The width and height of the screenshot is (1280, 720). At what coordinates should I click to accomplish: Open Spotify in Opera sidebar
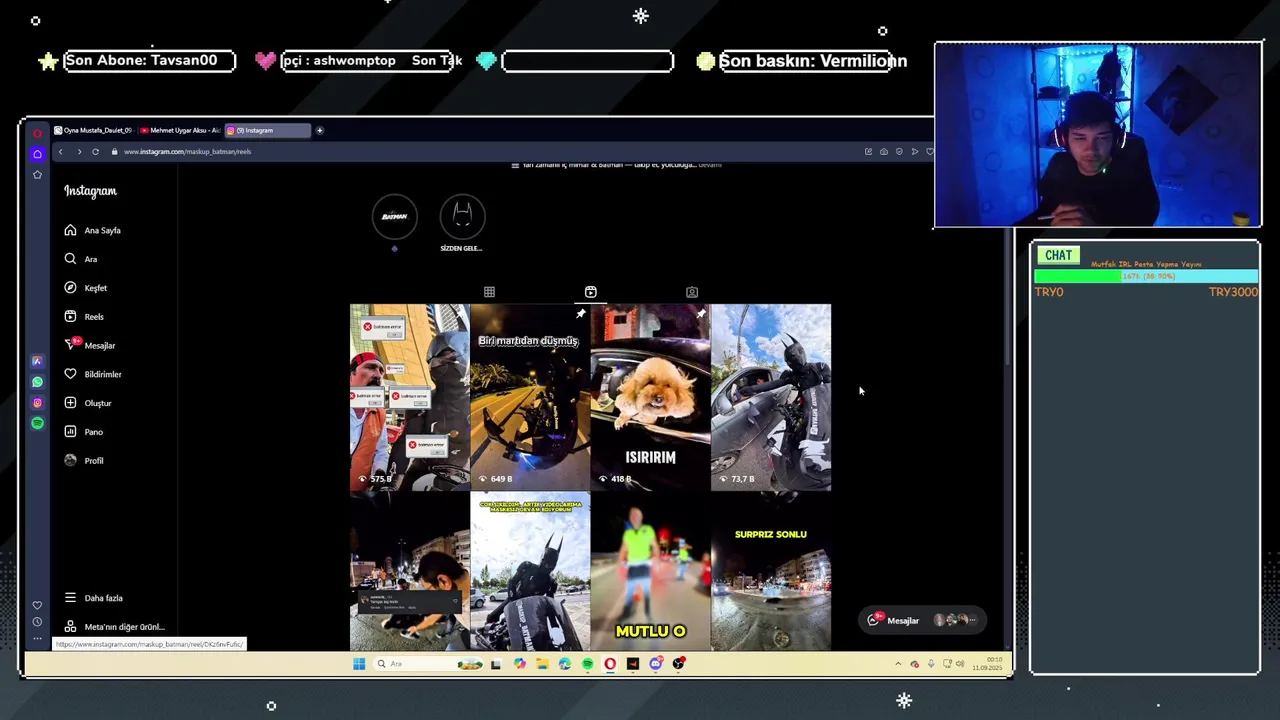tap(37, 423)
